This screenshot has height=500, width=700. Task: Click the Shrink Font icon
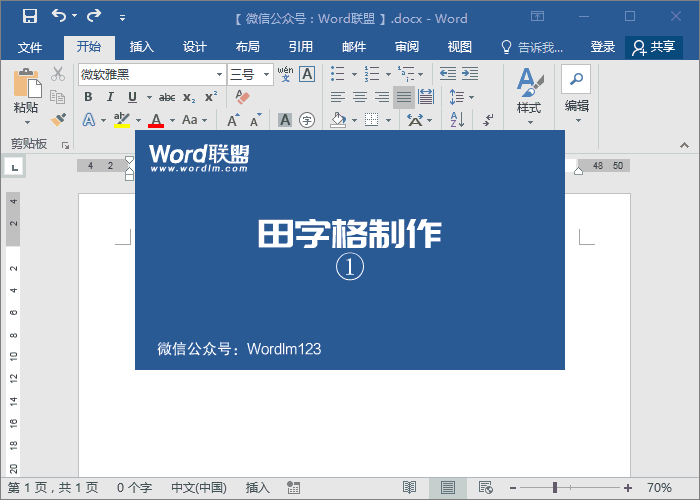pyautogui.click(x=255, y=120)
